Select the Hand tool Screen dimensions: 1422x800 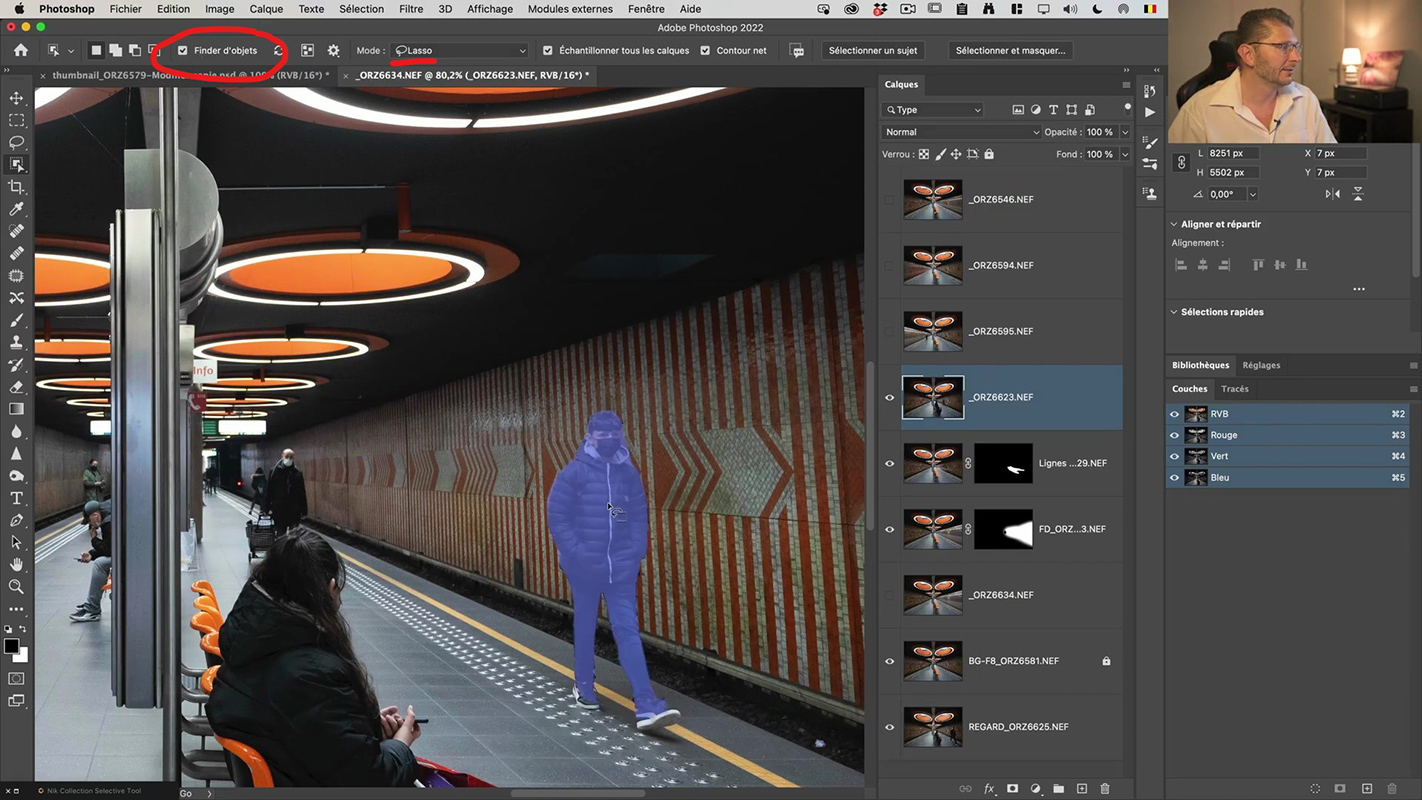[x=16, y=565]
